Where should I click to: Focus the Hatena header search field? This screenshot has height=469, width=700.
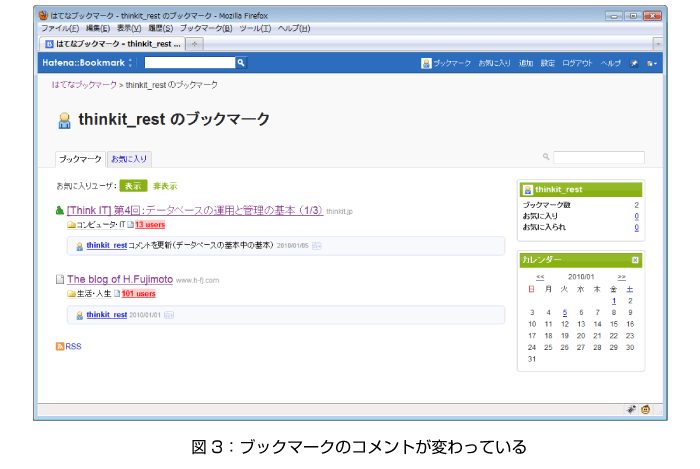pyautogui.click(x=190, y=63)
